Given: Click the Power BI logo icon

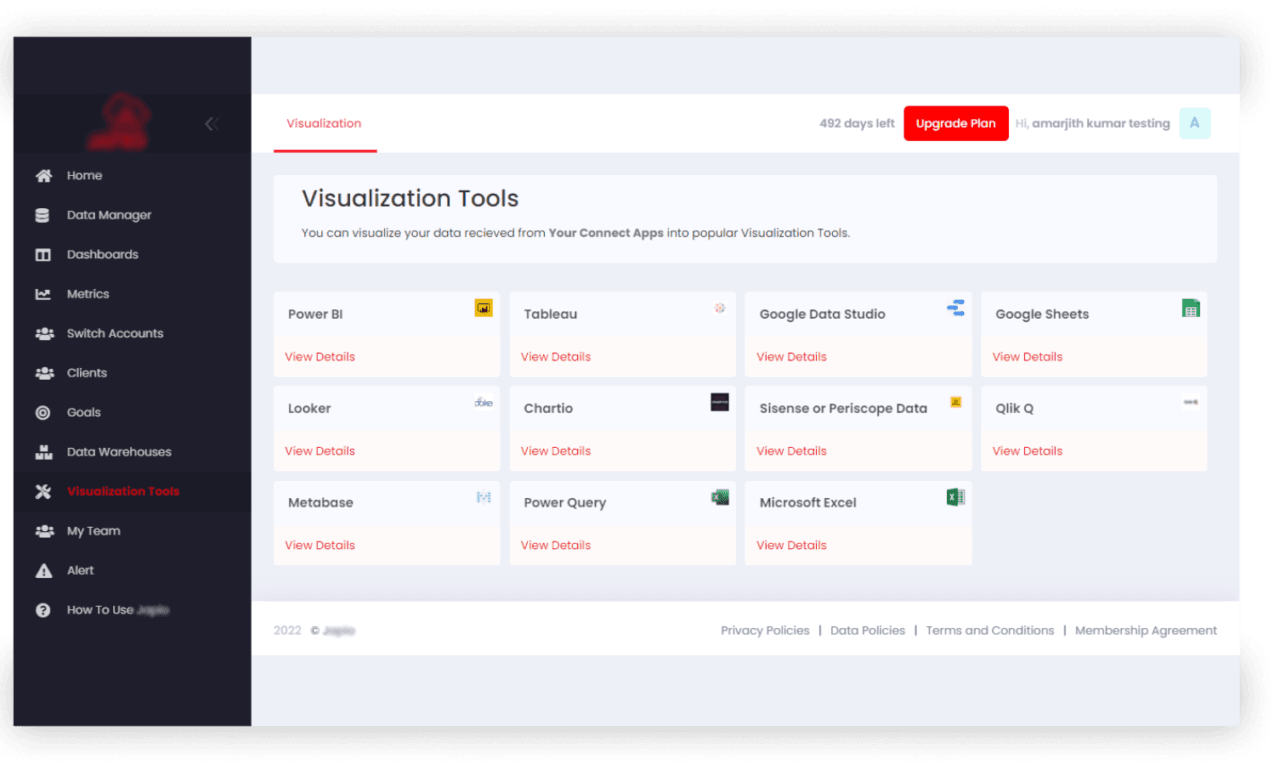Looking at the screenshot, I should coord(484,308).
